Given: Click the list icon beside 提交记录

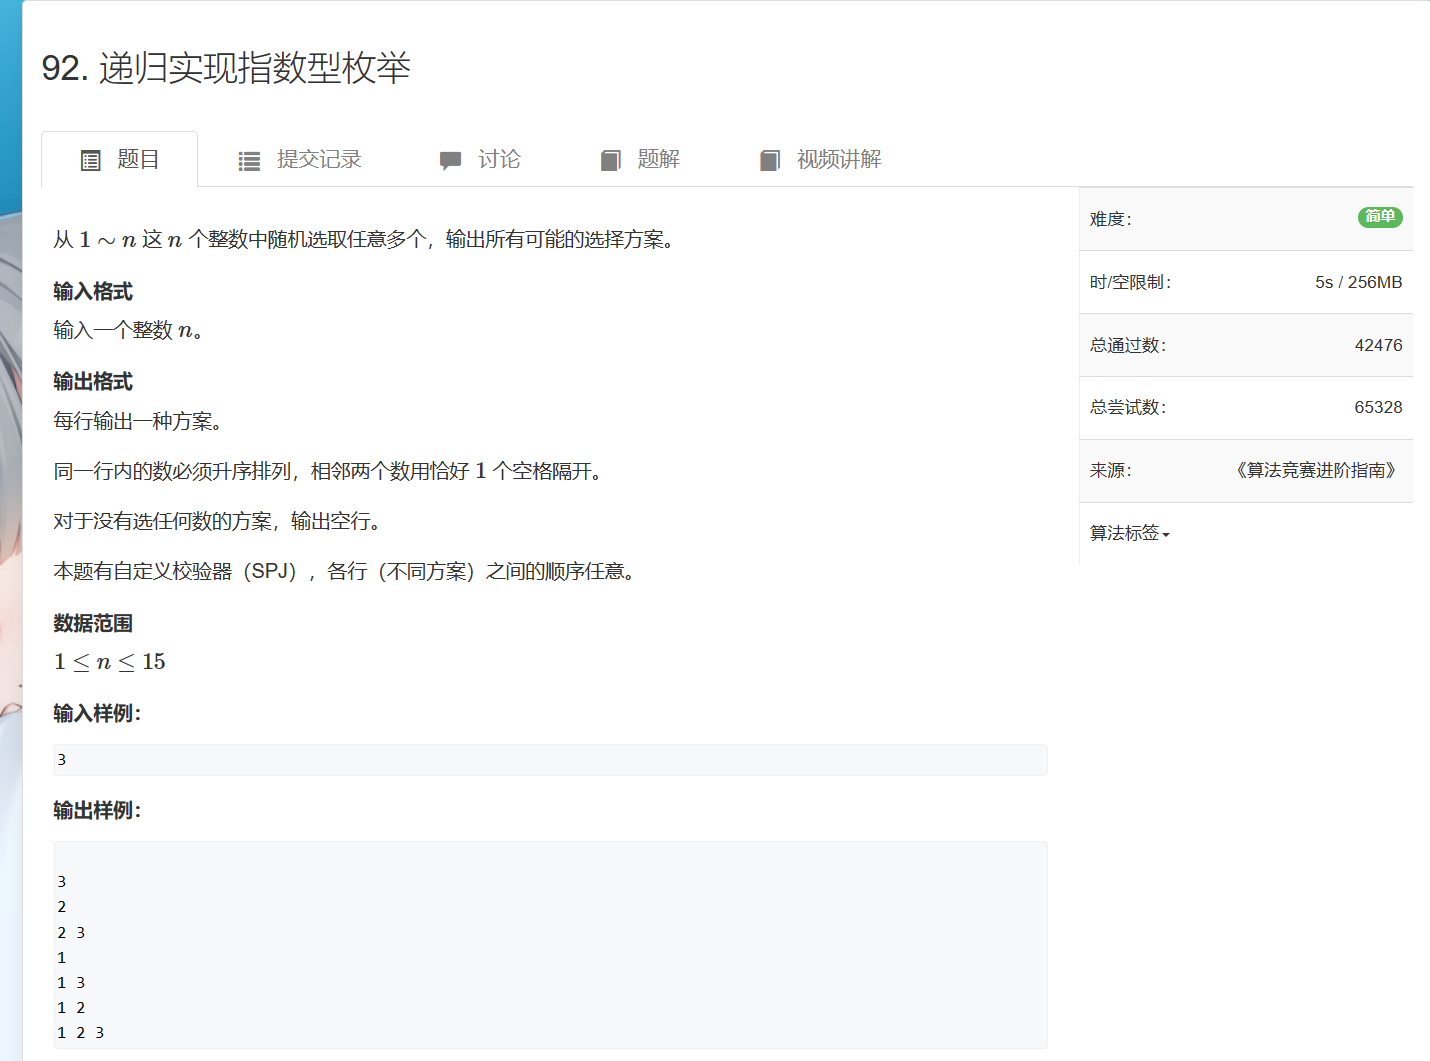Looking at the screenshot, I should (x=249, y=161).
